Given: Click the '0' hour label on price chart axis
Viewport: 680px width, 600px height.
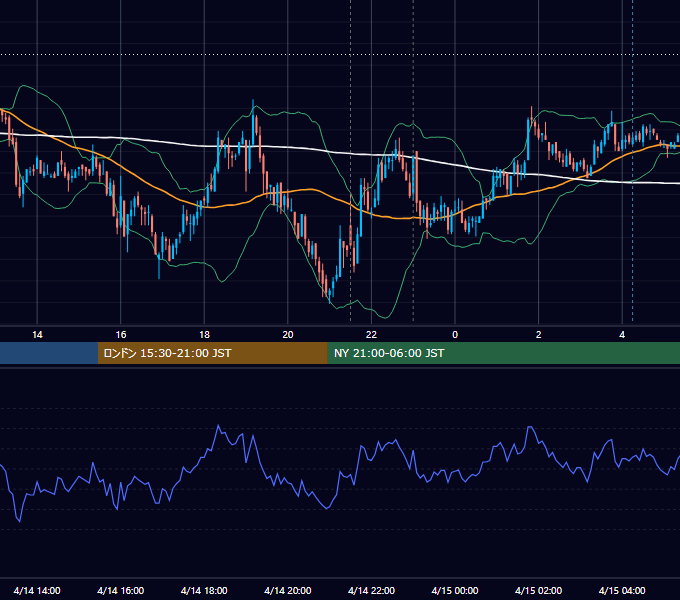Looking at the screenshot, I should [x=455, y=335].
